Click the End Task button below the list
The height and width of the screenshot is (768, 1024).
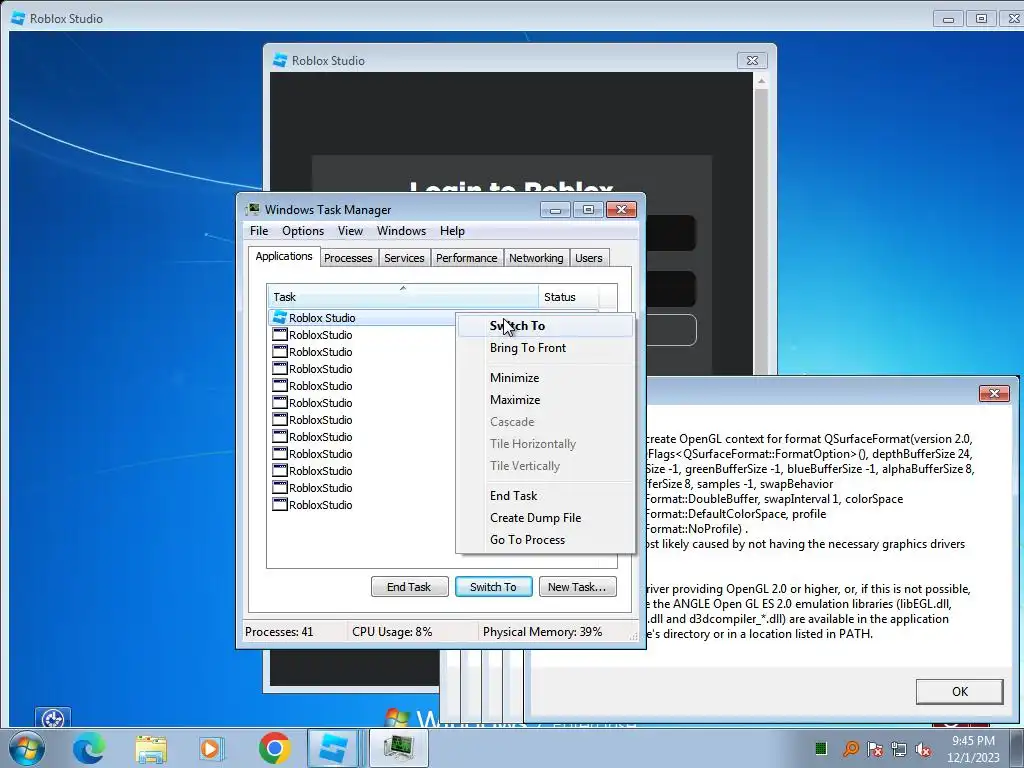coord(409,586)
